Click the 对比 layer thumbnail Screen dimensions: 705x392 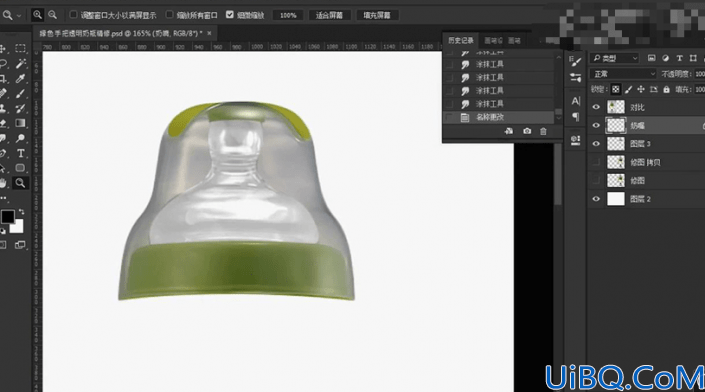tap(616, 107)
